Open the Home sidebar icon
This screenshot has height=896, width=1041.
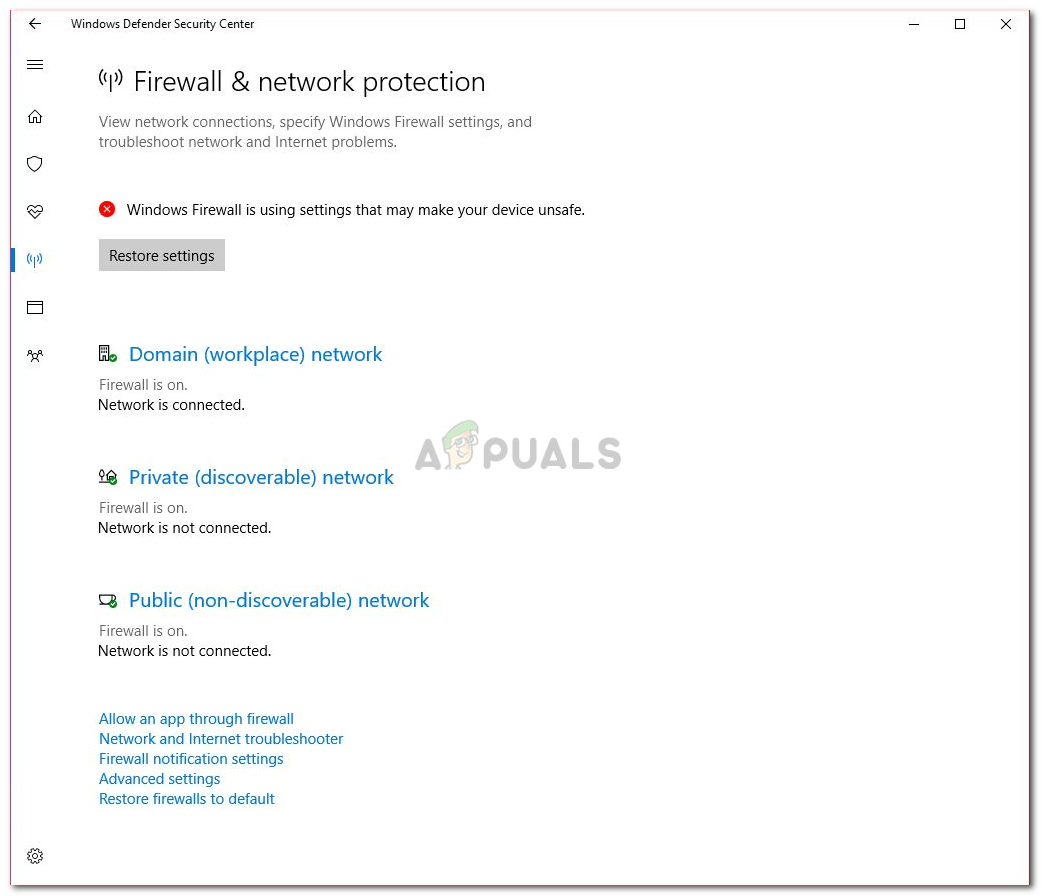35,117
